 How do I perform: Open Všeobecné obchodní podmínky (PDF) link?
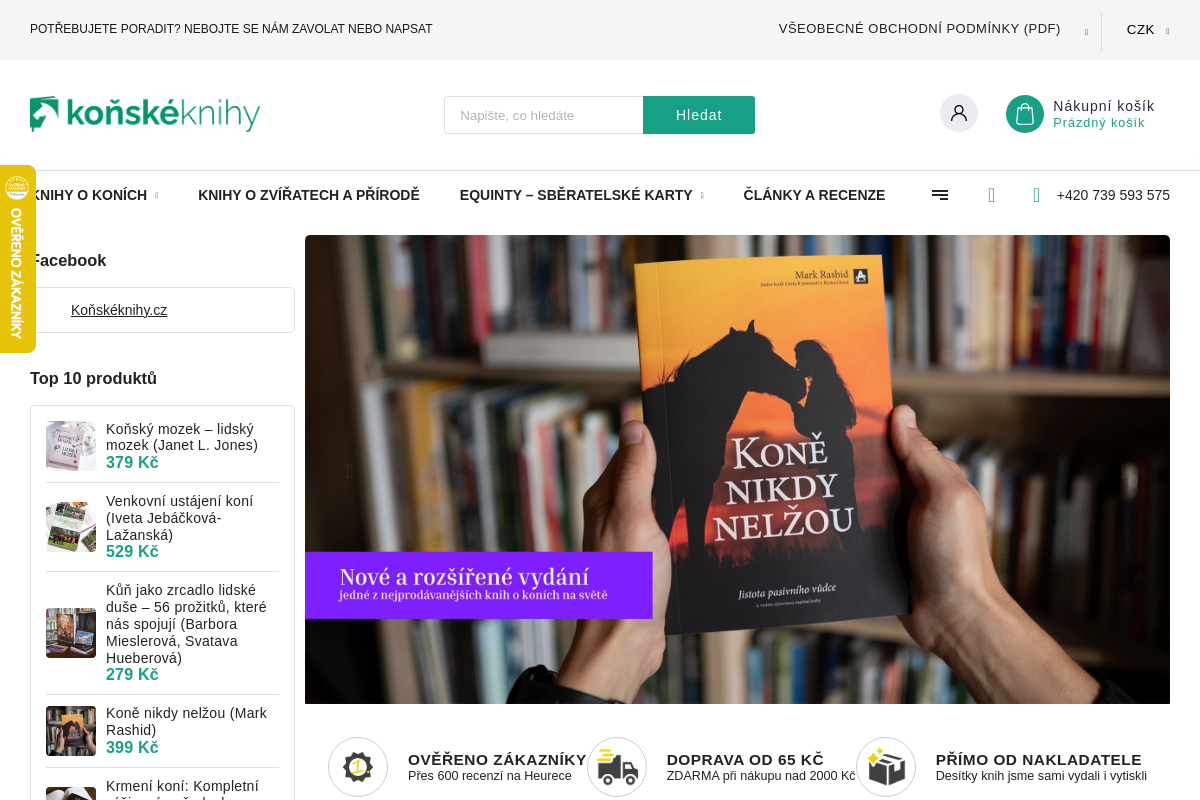[920, 29]
